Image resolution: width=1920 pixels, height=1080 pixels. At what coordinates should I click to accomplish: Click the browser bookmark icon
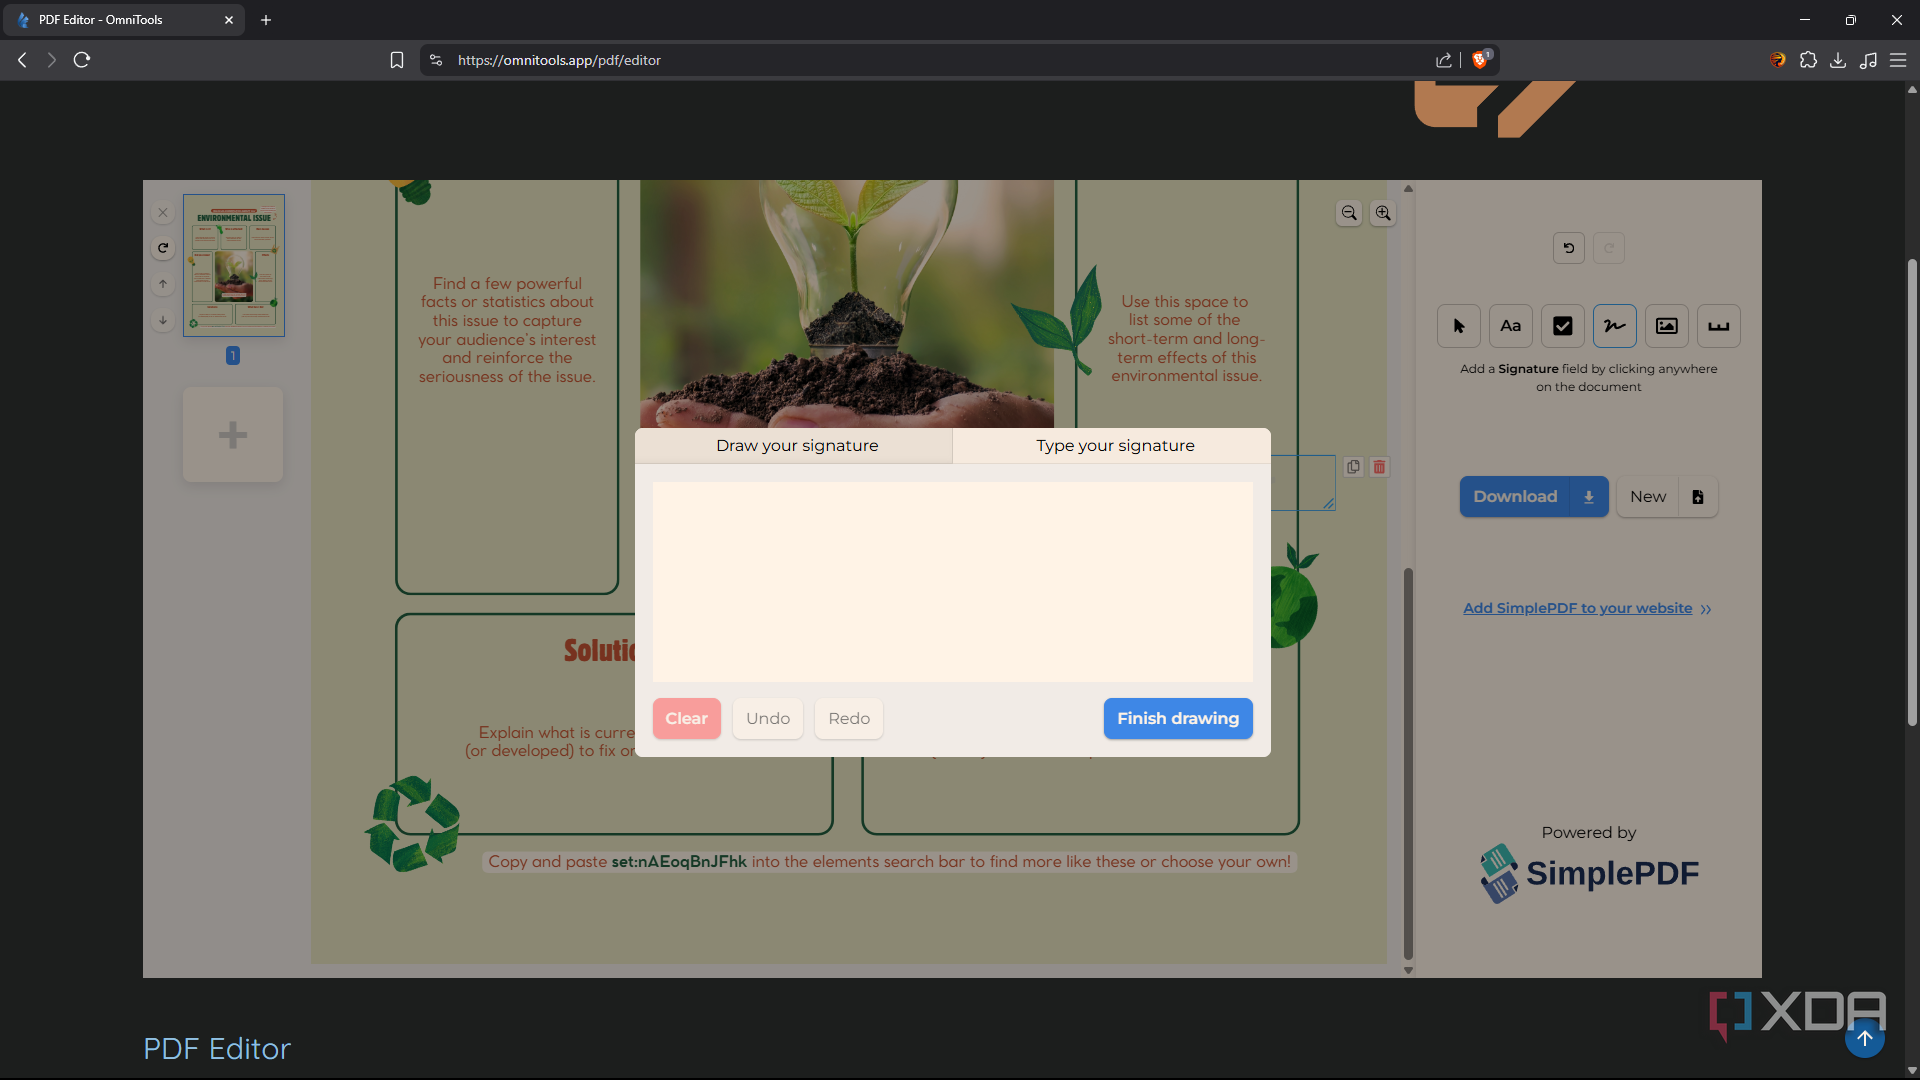[396, 60]
